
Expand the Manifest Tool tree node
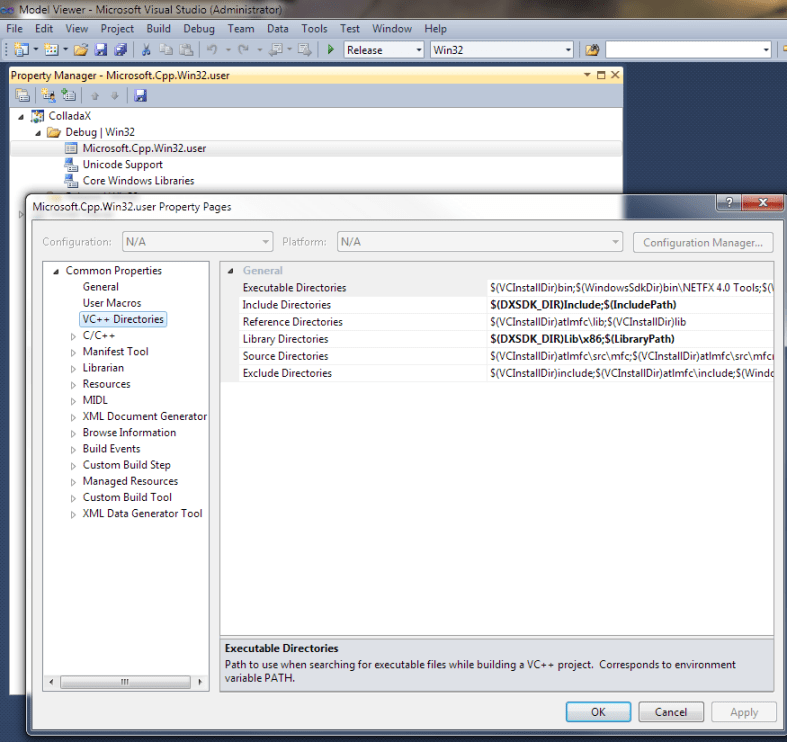click(74, 352)
